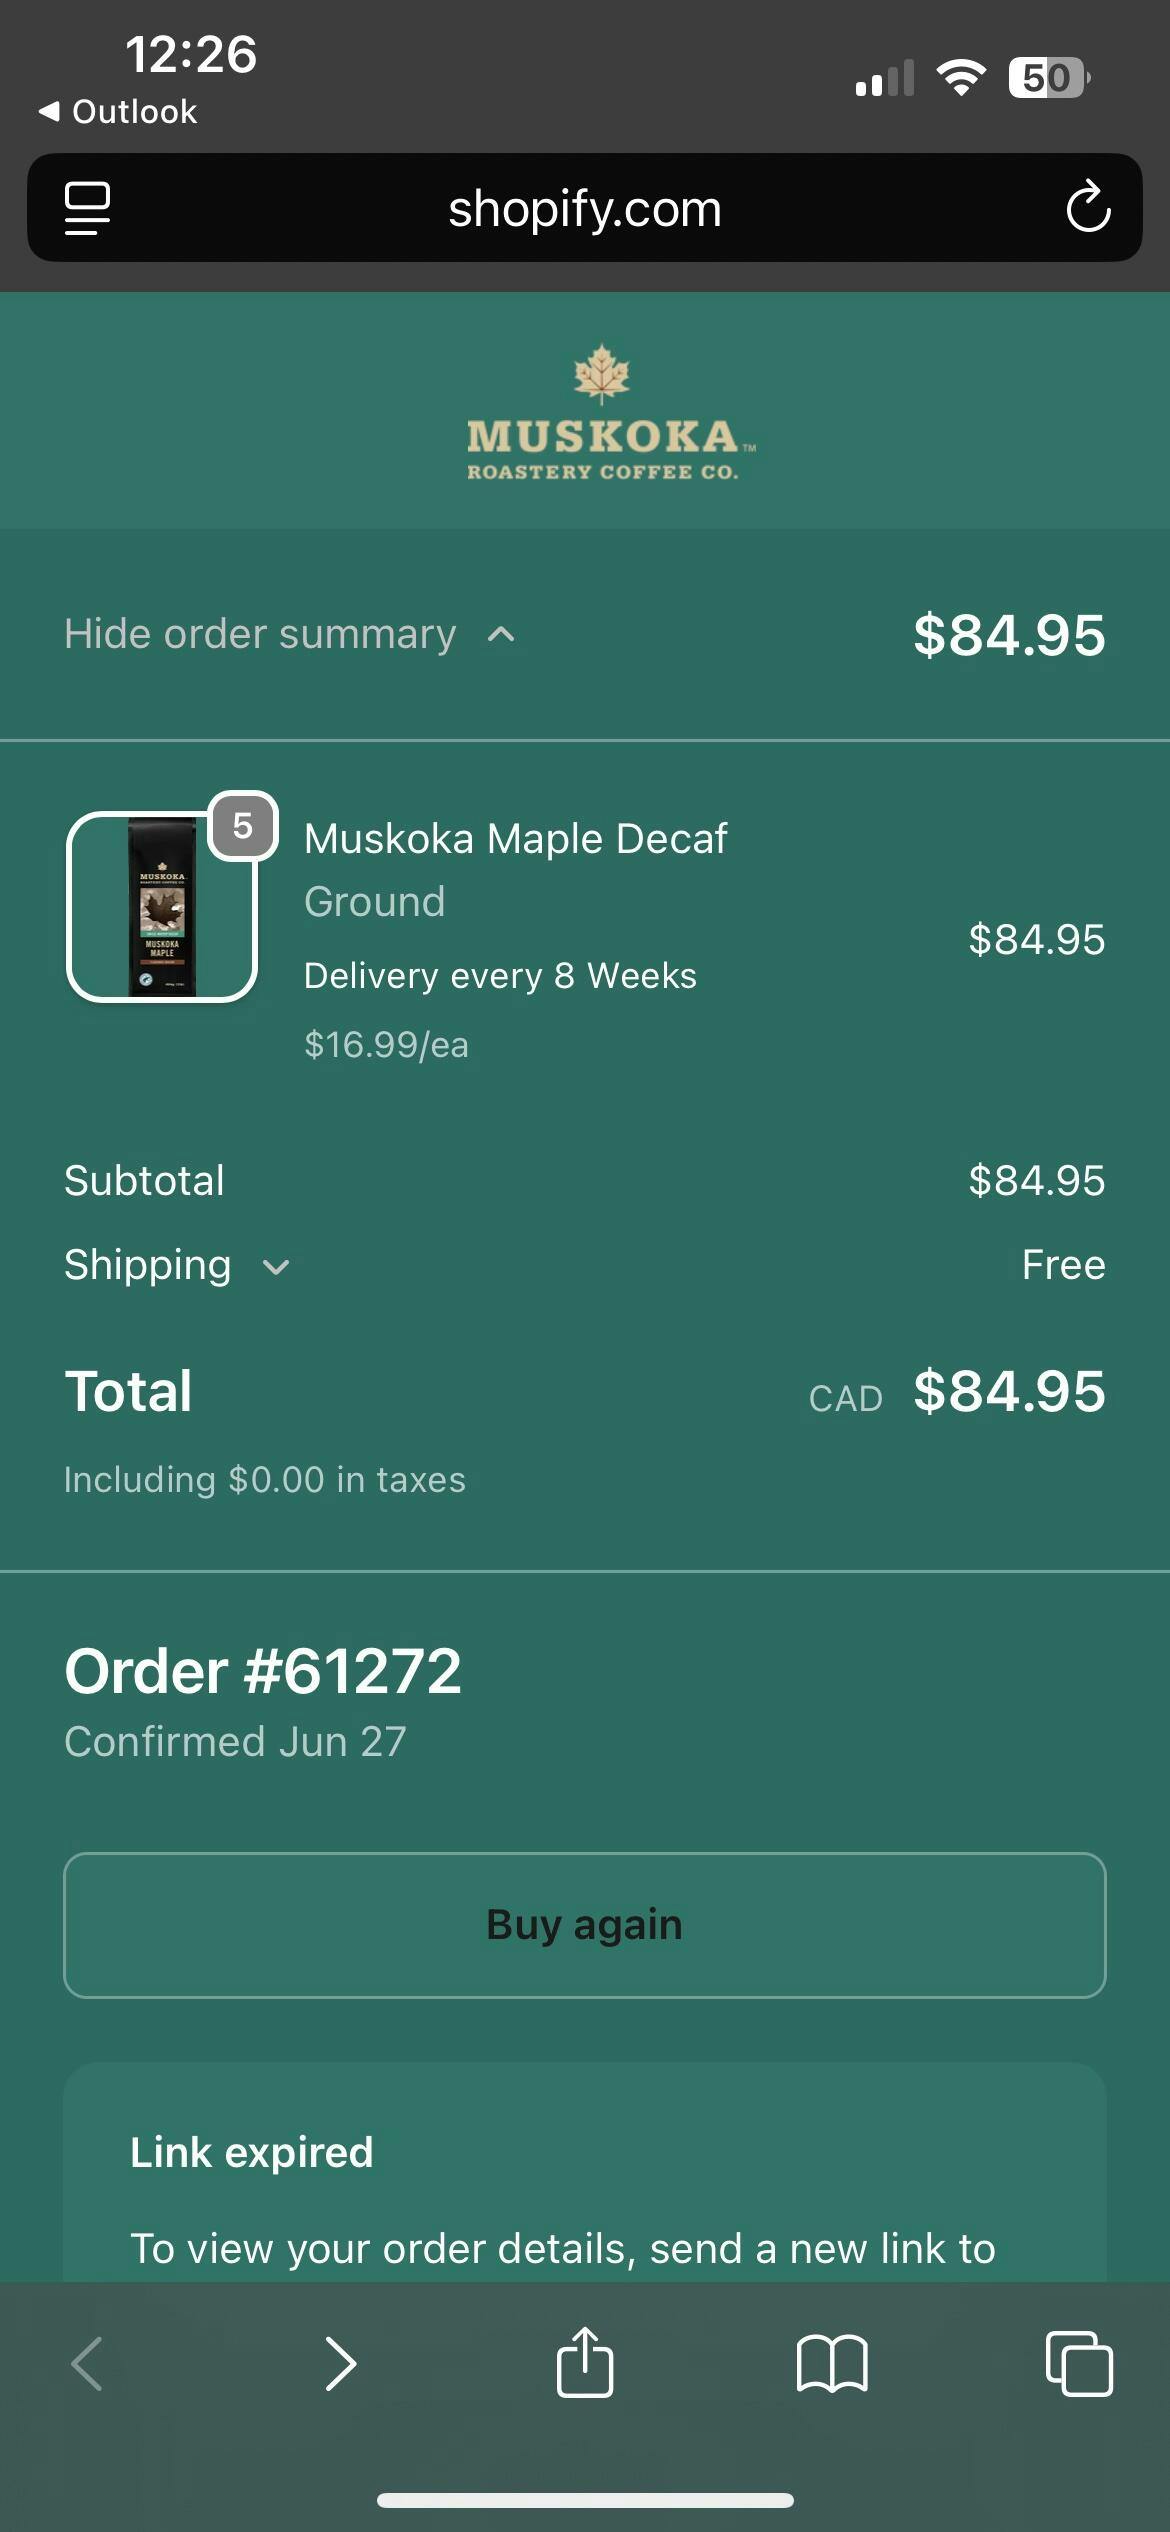
Task: Tap the Muskoka Maple Decaf product title
Action: [515, 839]
